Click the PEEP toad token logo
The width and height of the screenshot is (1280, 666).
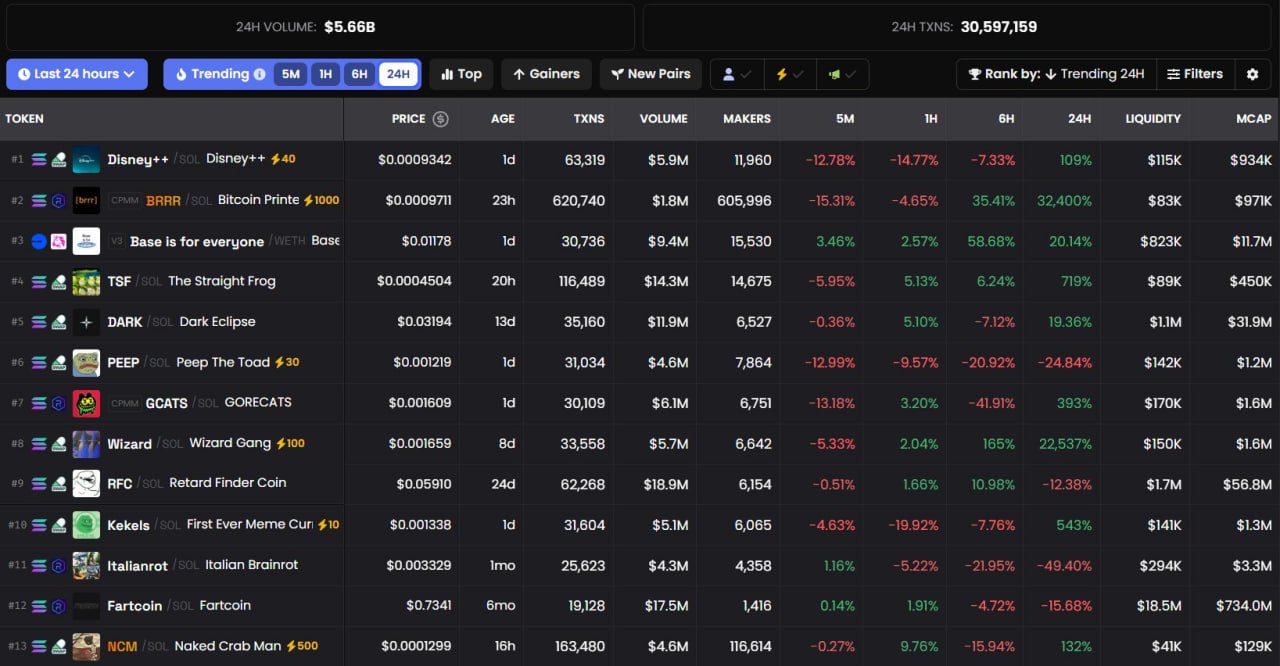coord(86,363)
